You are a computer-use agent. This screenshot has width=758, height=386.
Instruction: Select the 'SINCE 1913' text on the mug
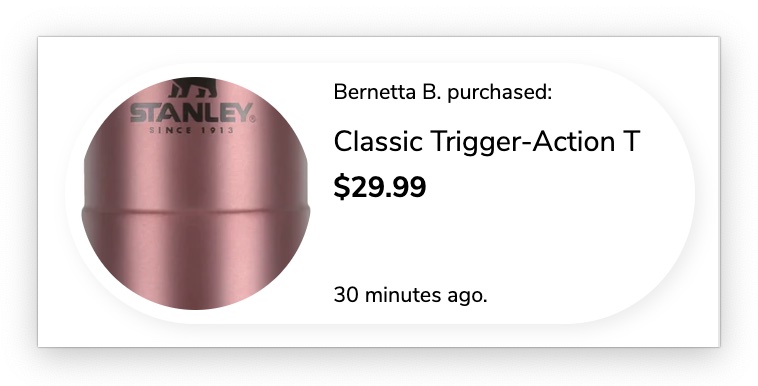coord(191,130)
